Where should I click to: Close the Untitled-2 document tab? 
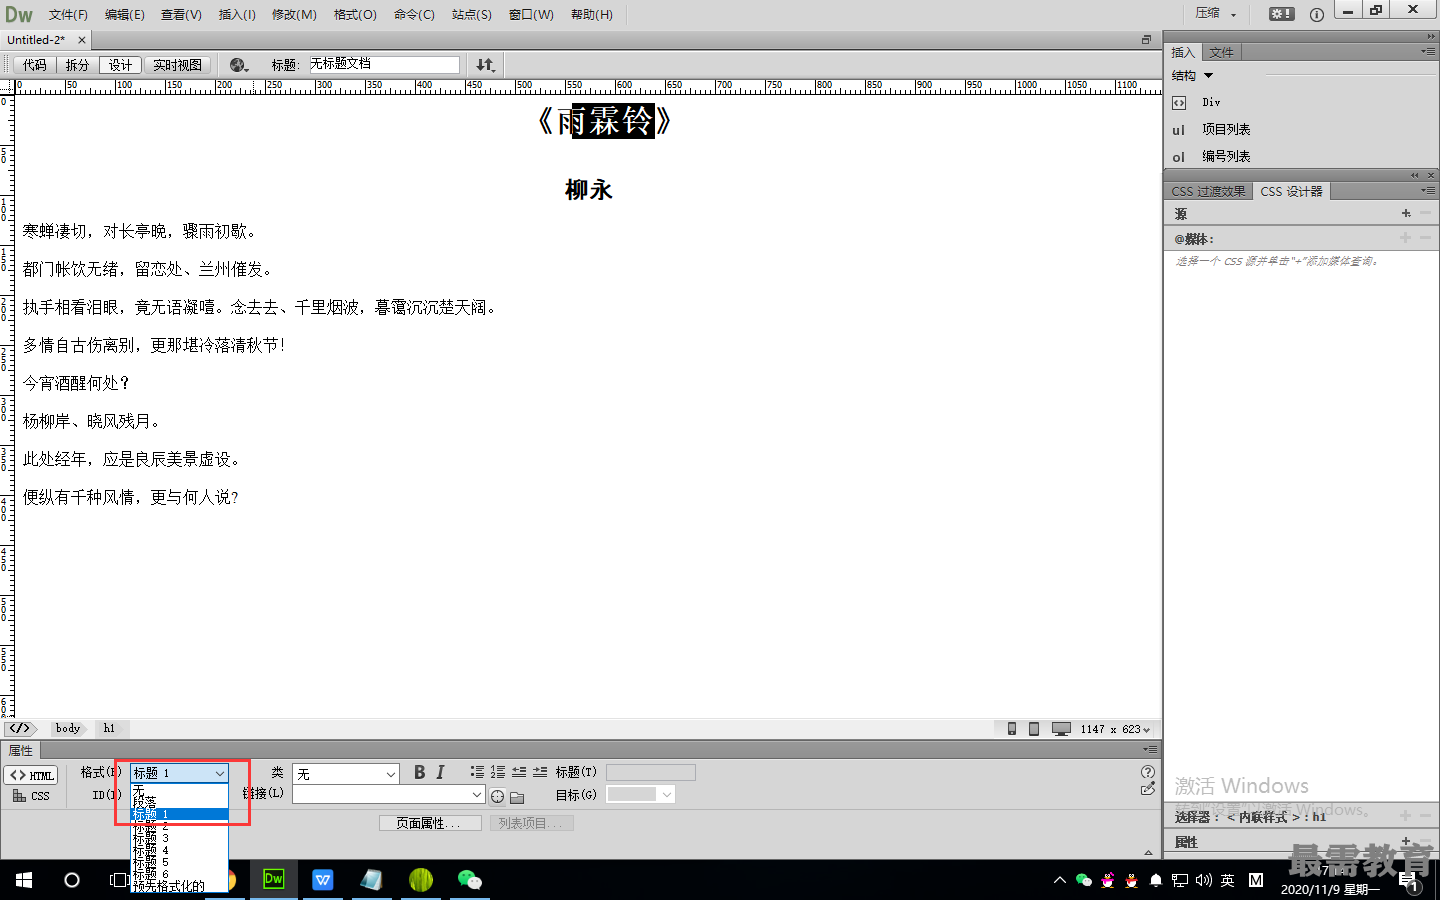coord(82,40)
